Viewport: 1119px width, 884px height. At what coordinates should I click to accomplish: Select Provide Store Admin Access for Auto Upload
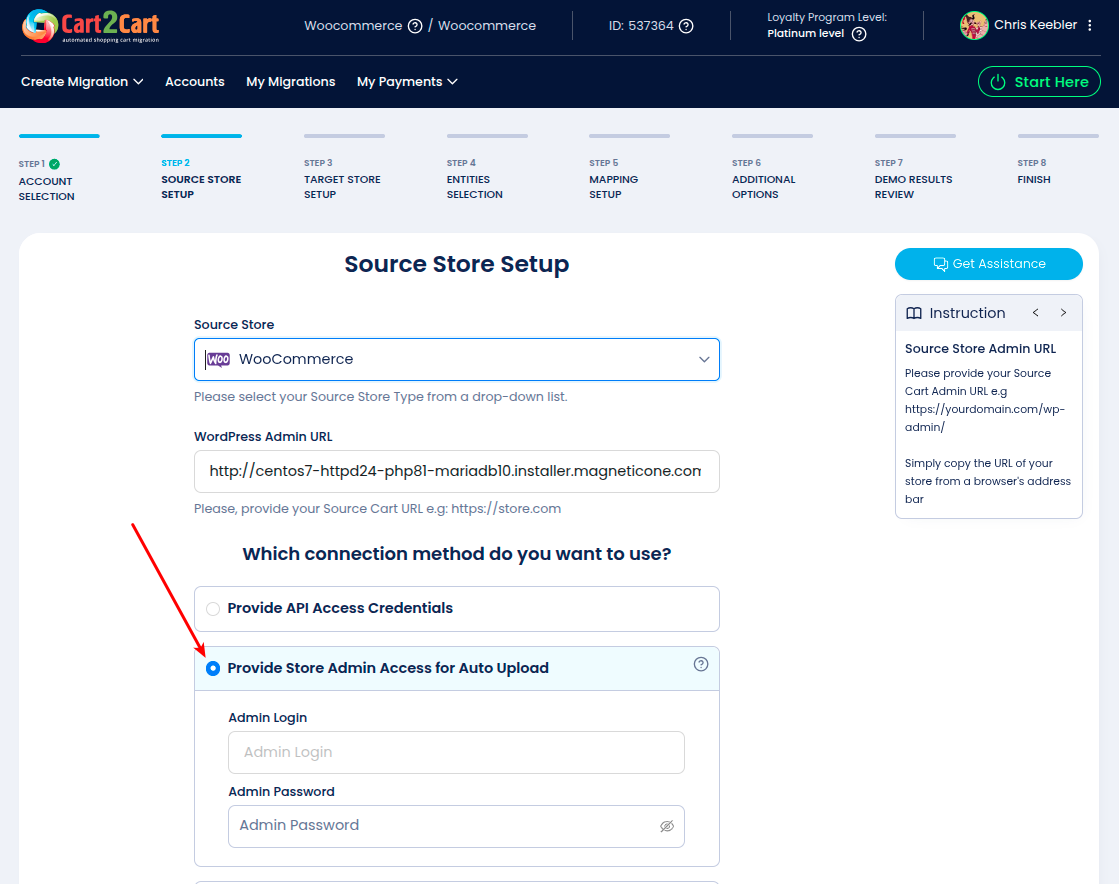pyautogui.click(x=212, y=668)
